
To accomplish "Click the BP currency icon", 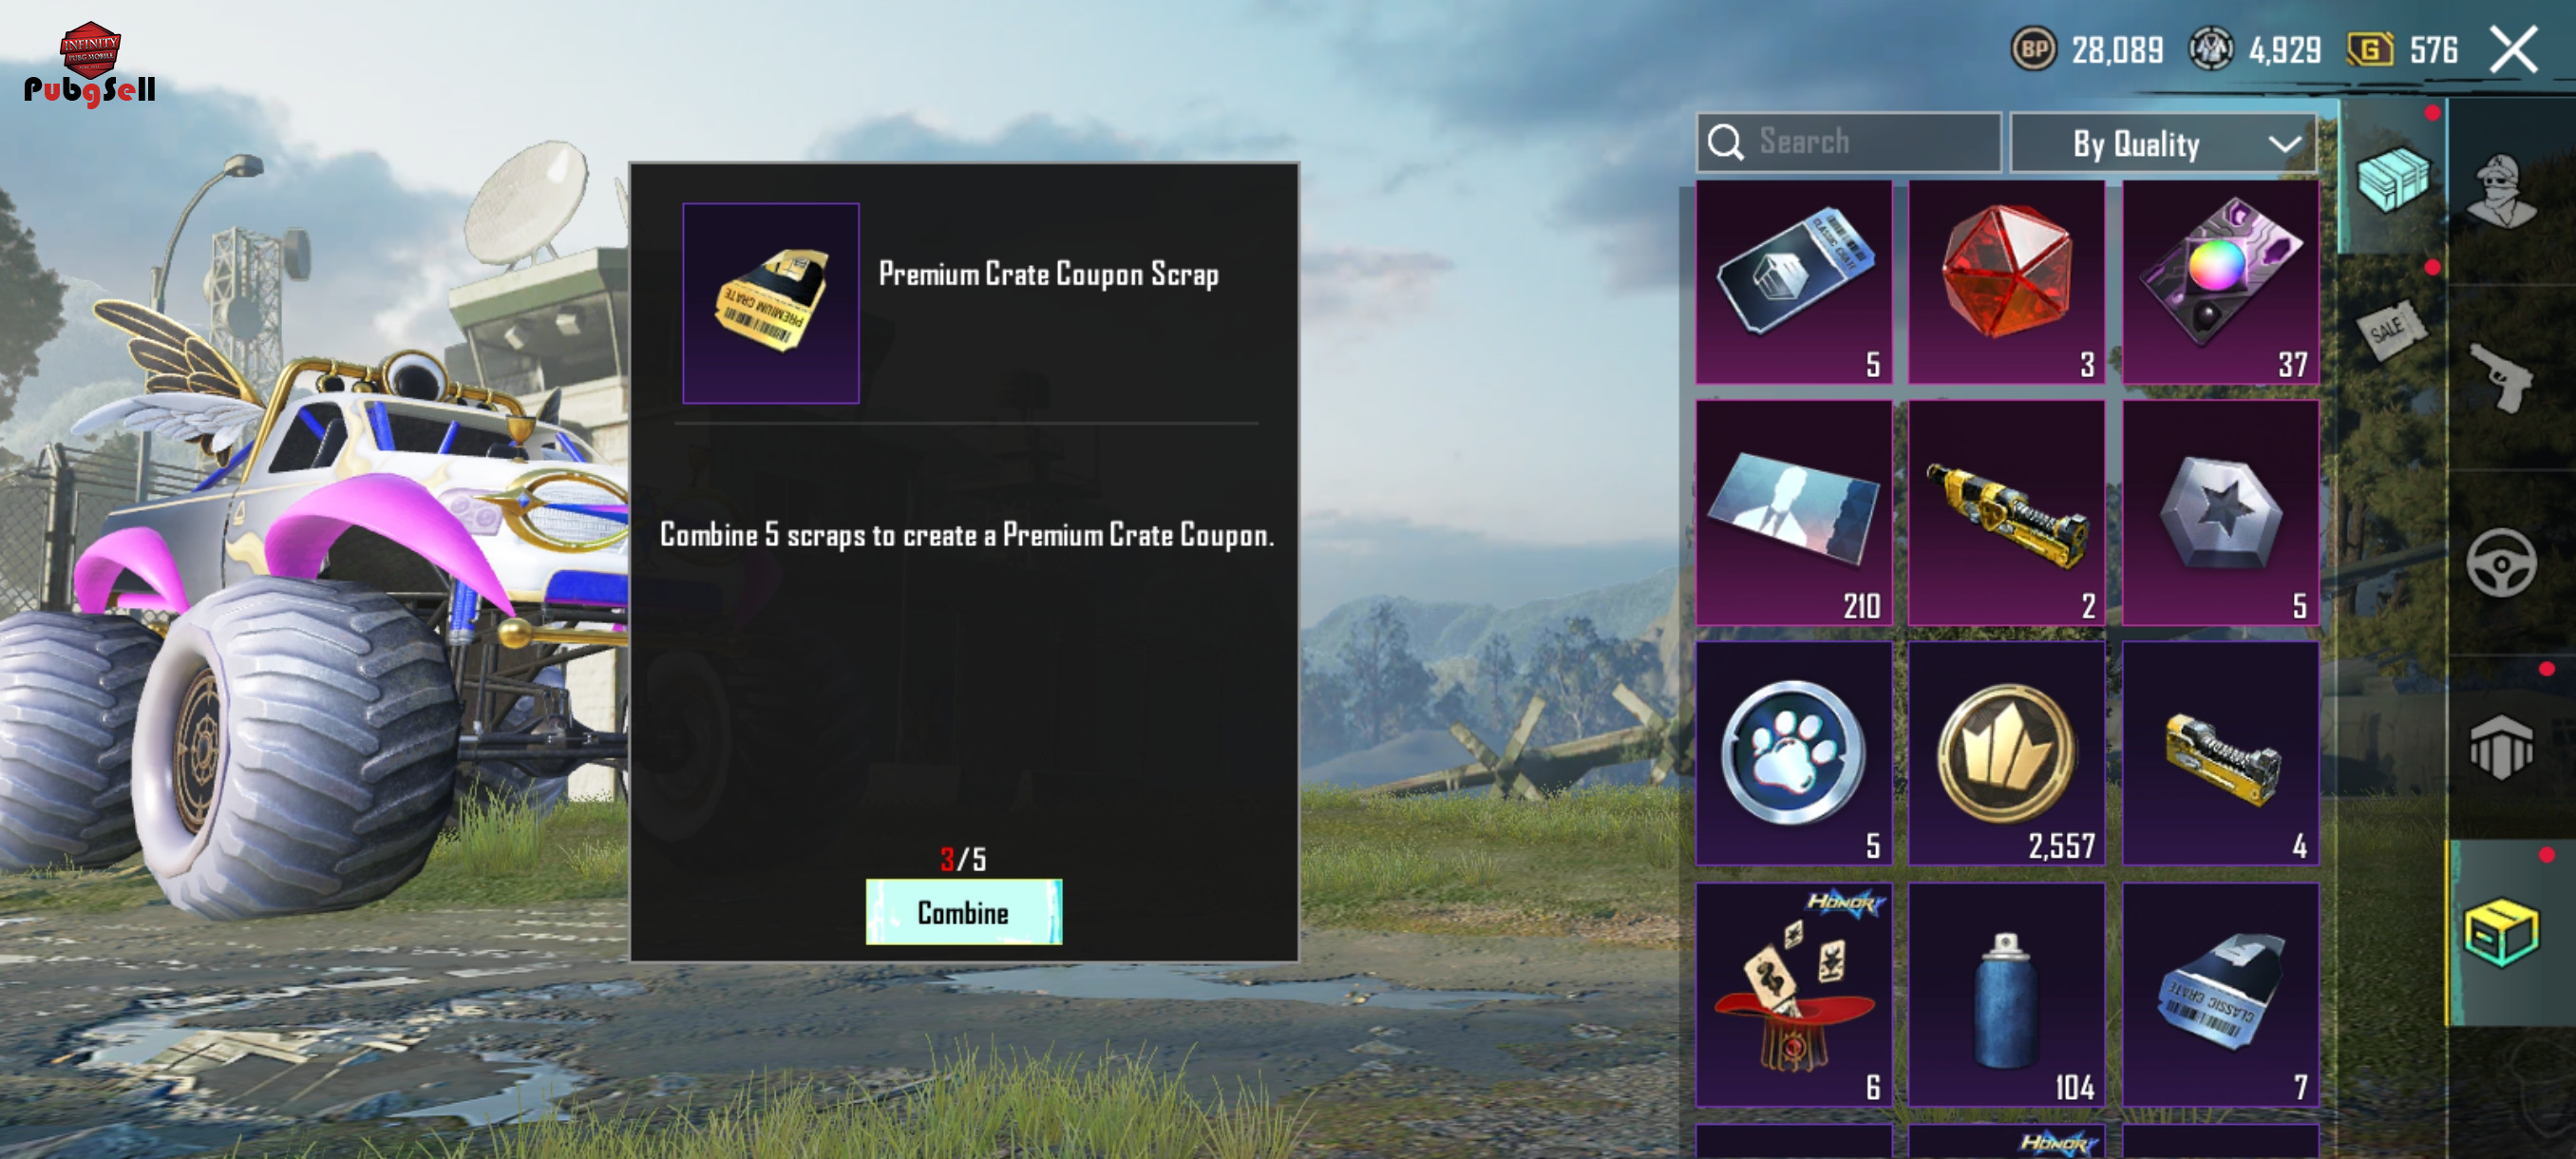I will (x=2033, y=49).
